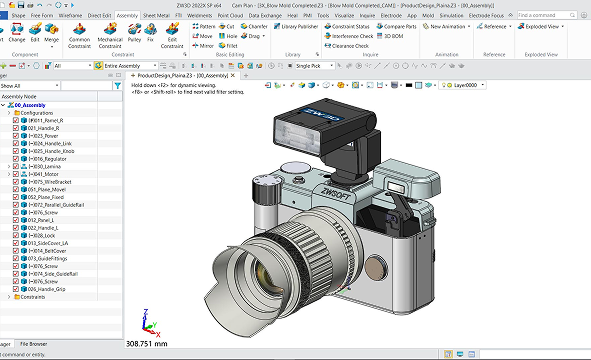Open the 3D BOM
This screenshot has height=360, width=591.
[x=390, y=36]
